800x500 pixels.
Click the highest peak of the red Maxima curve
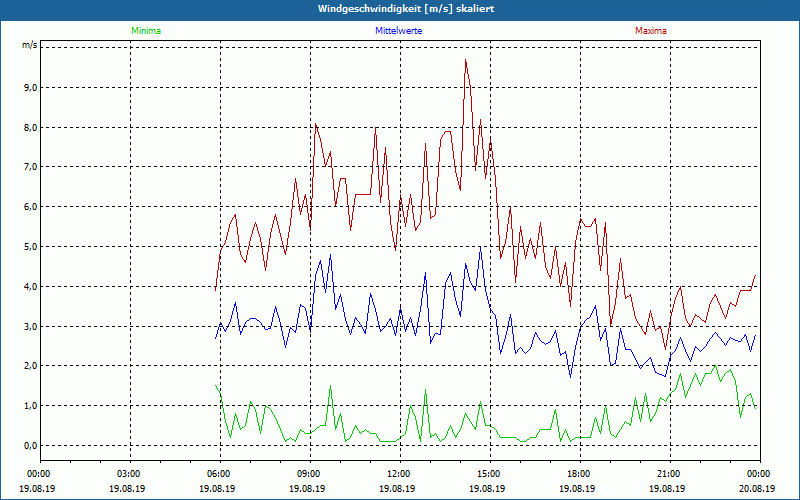click(465, 60)
